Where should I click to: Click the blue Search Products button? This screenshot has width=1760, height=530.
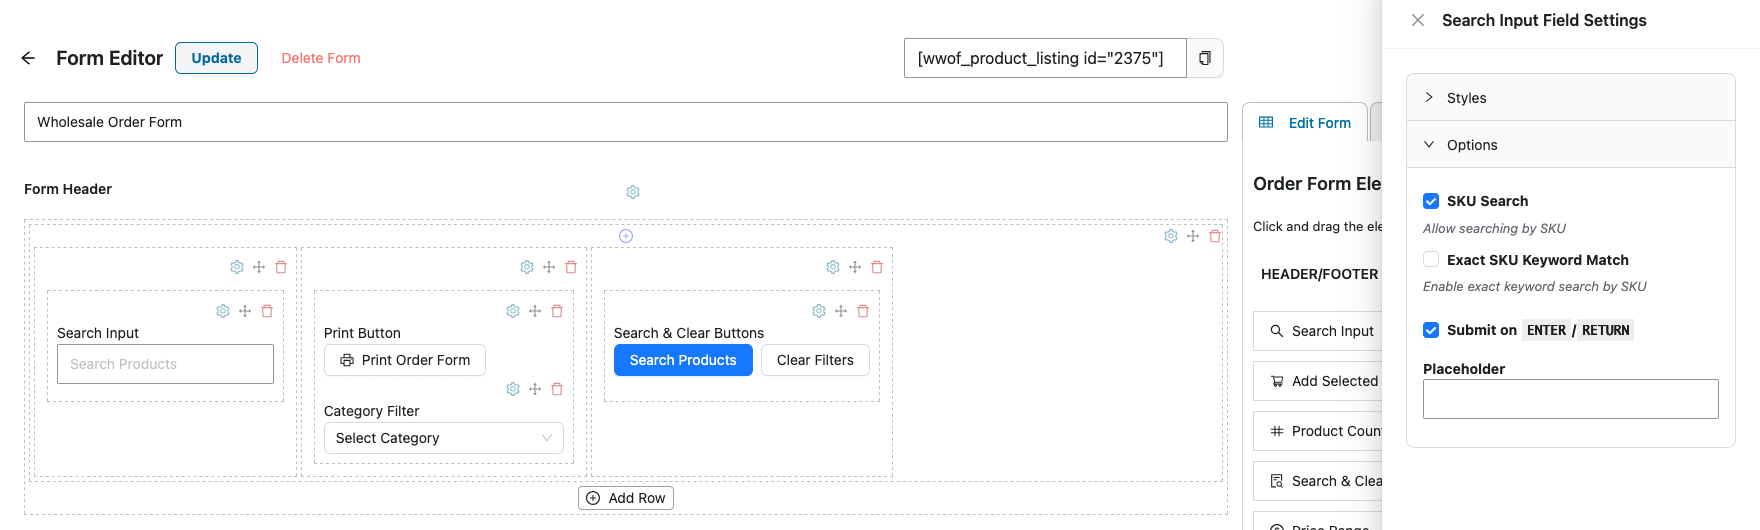[x=683, y=360]
